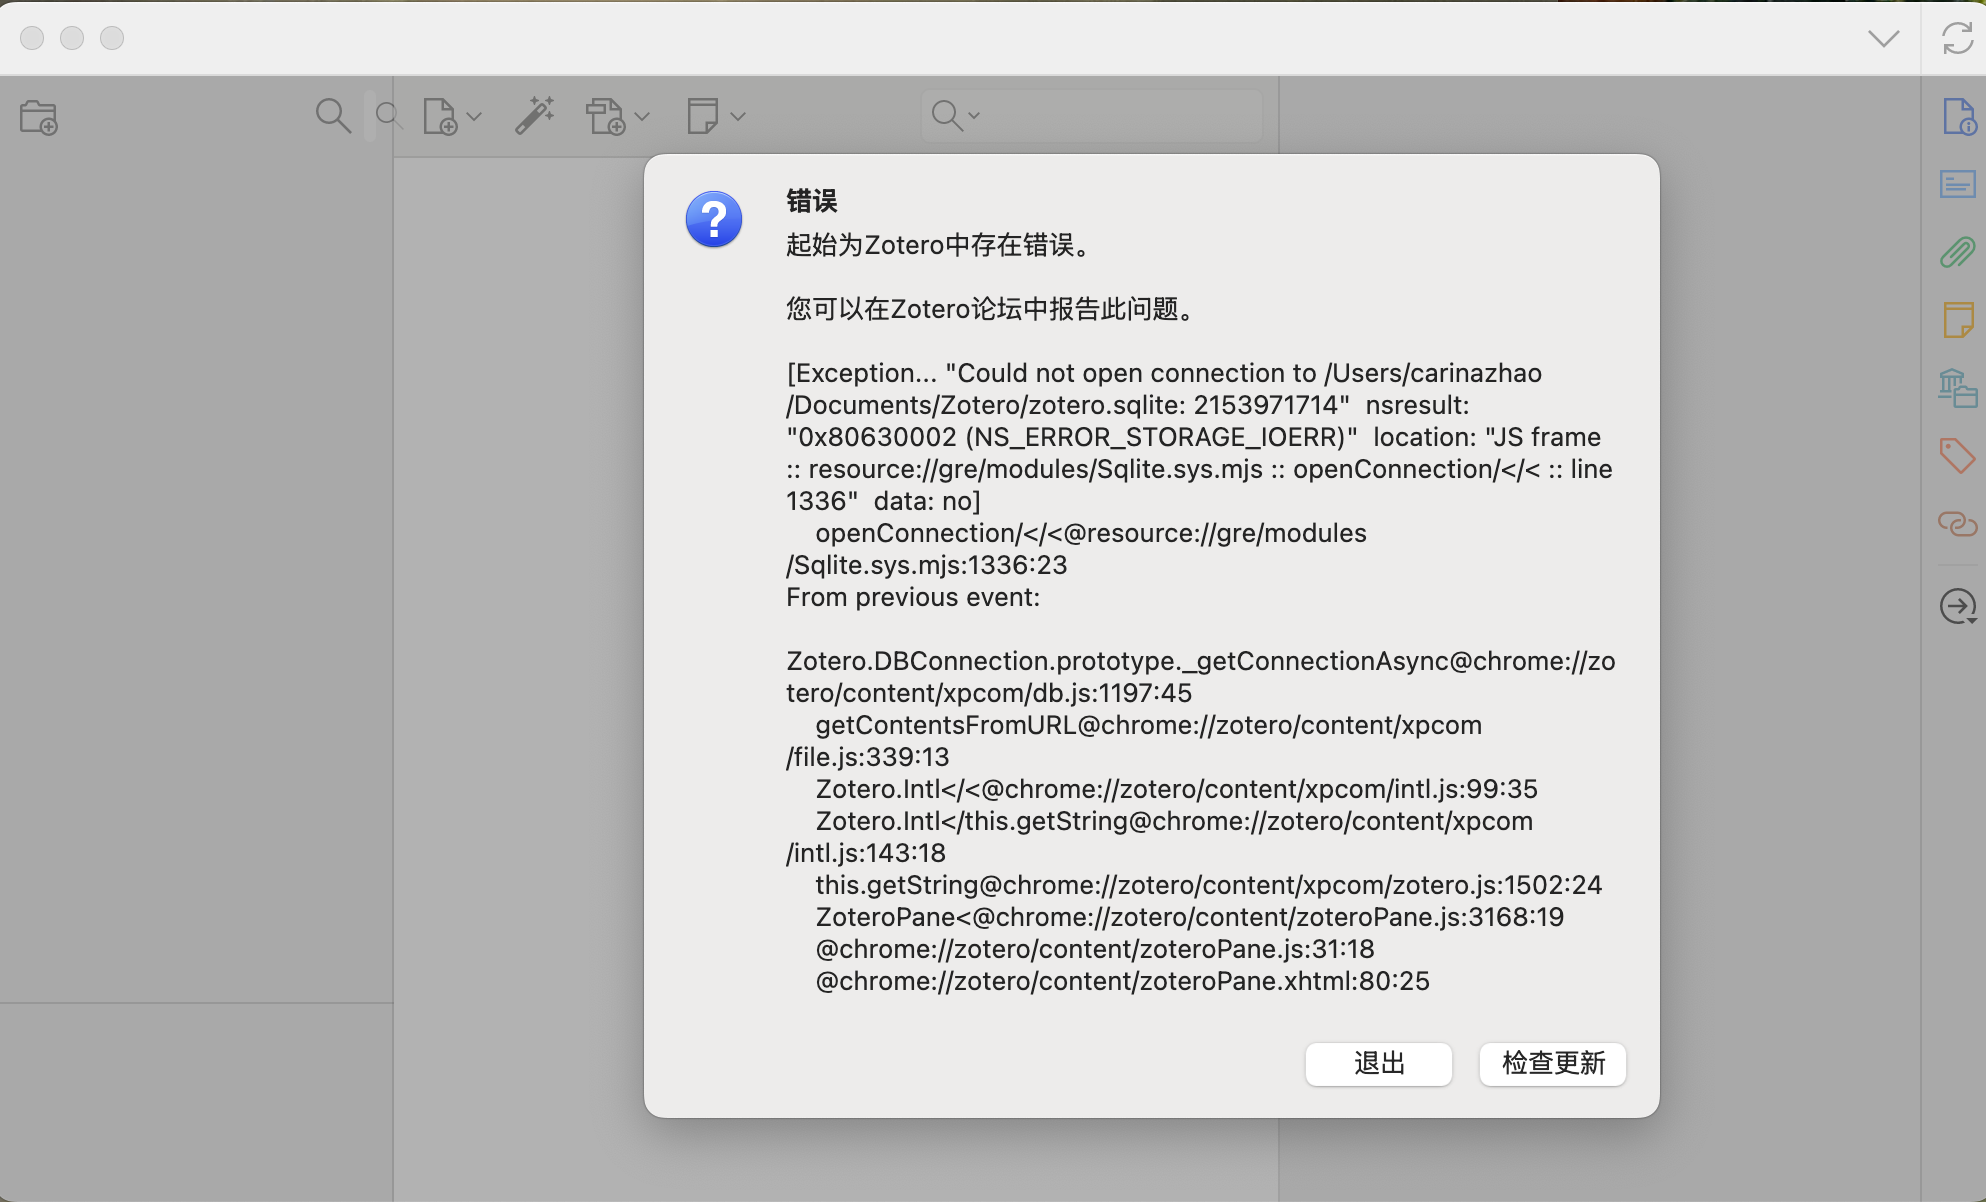Click the Add Attachment icon
This screenshot has width=1986, height=1202.
pyautogui.click(x=606, y=116)
